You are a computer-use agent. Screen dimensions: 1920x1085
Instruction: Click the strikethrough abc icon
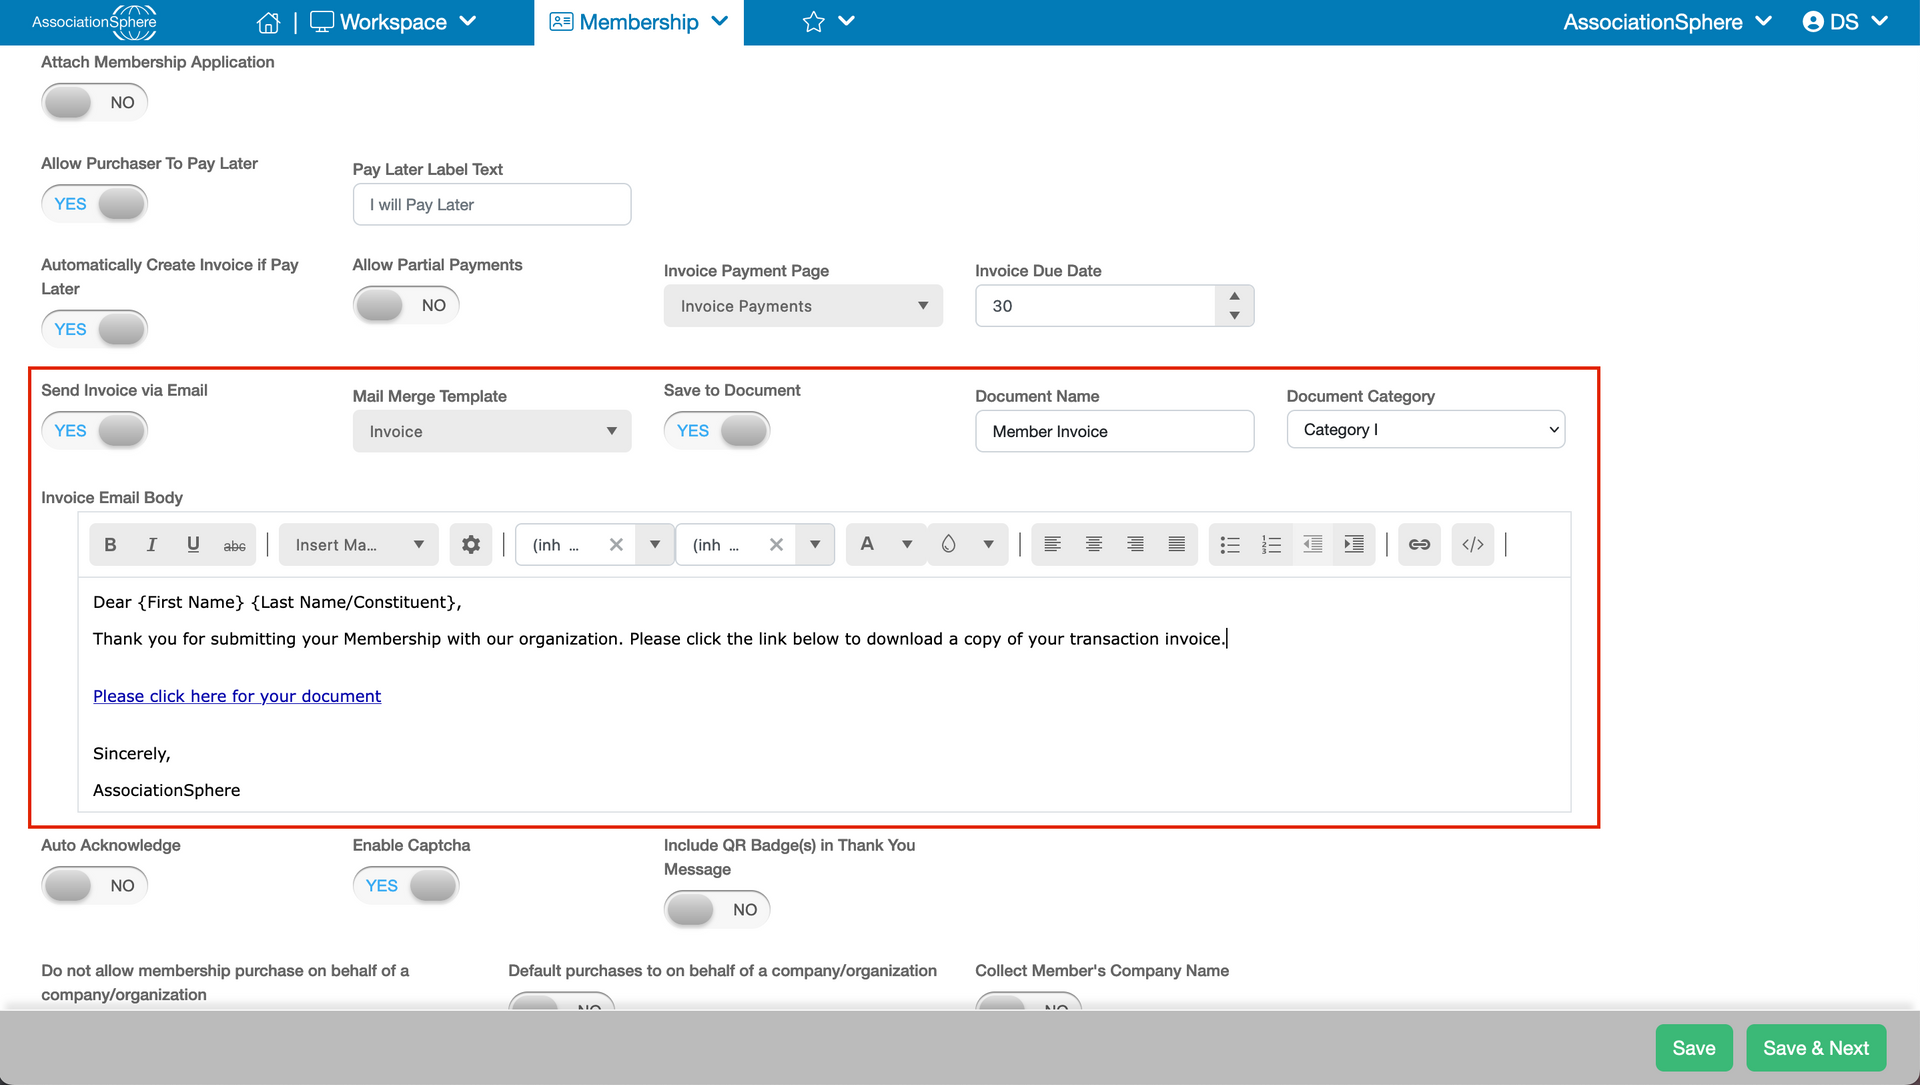(234, 545)
